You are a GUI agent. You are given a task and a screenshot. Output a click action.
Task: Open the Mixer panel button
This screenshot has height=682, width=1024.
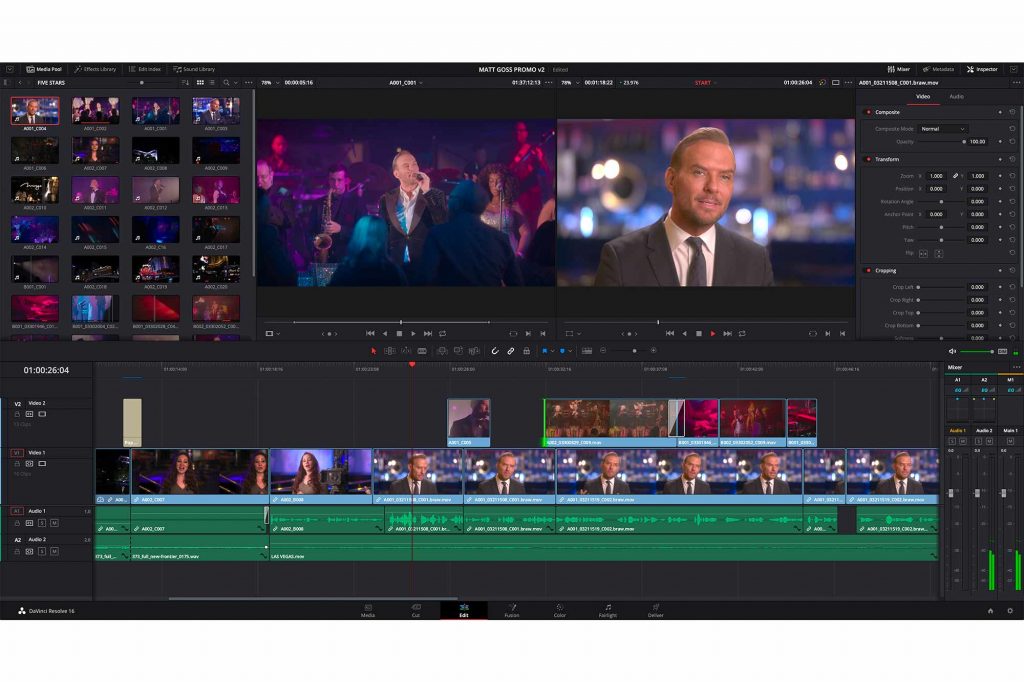(x=898, y=69)
